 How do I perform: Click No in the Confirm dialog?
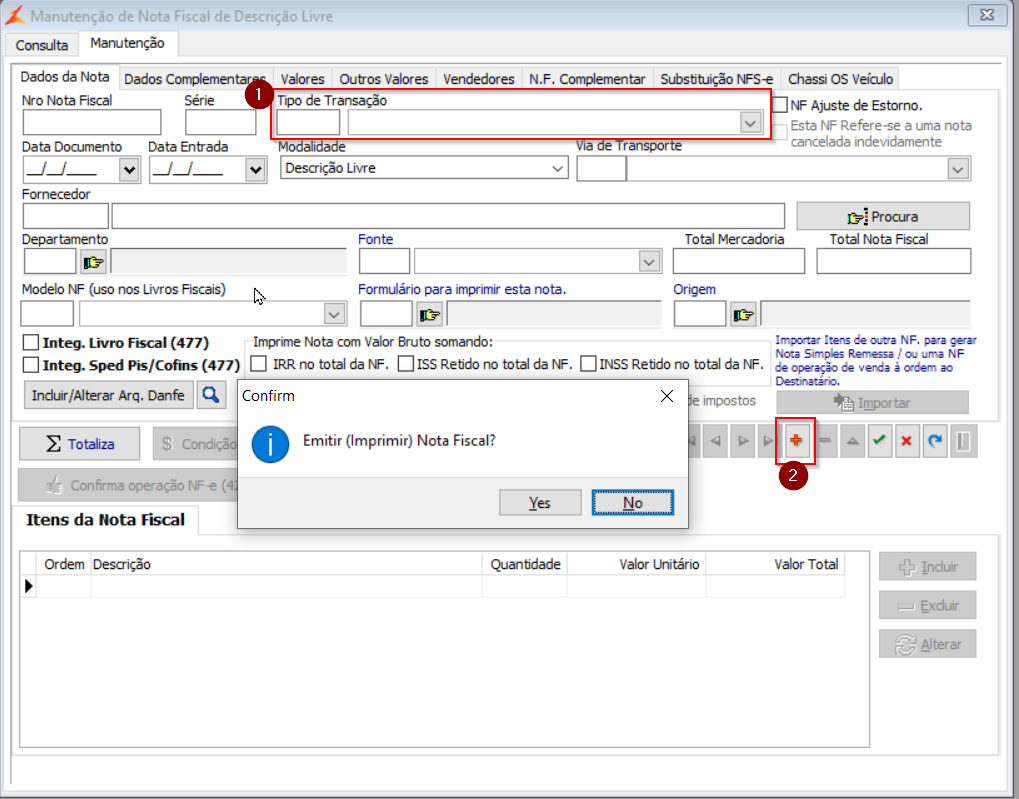pos(633,503)
